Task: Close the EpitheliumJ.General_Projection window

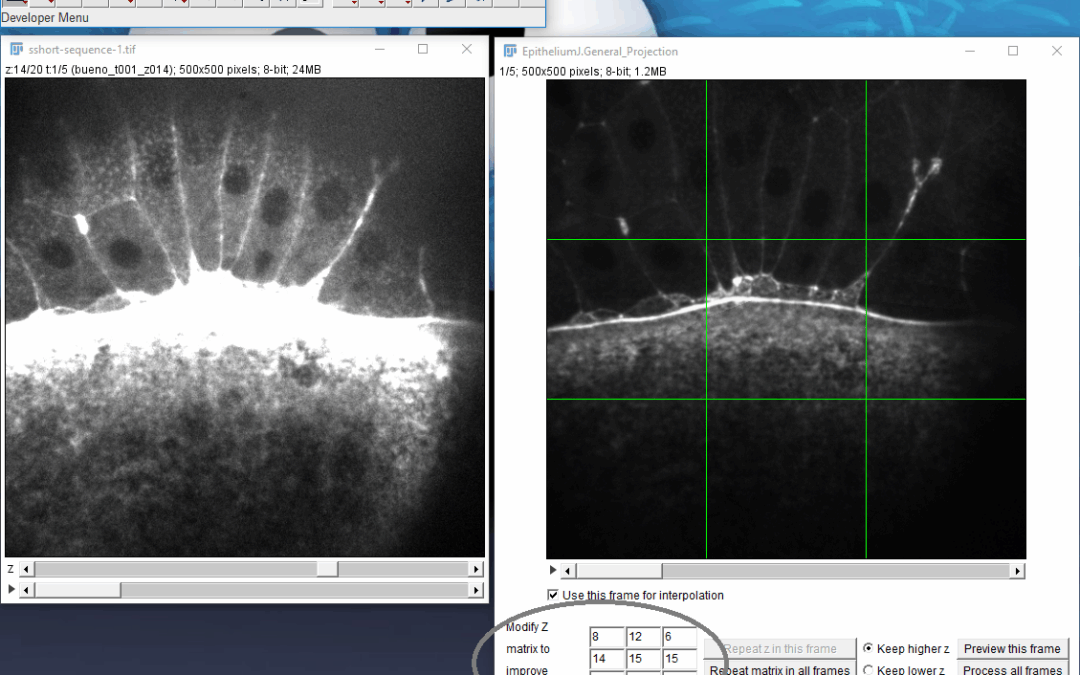Action: pos(1057,51)
